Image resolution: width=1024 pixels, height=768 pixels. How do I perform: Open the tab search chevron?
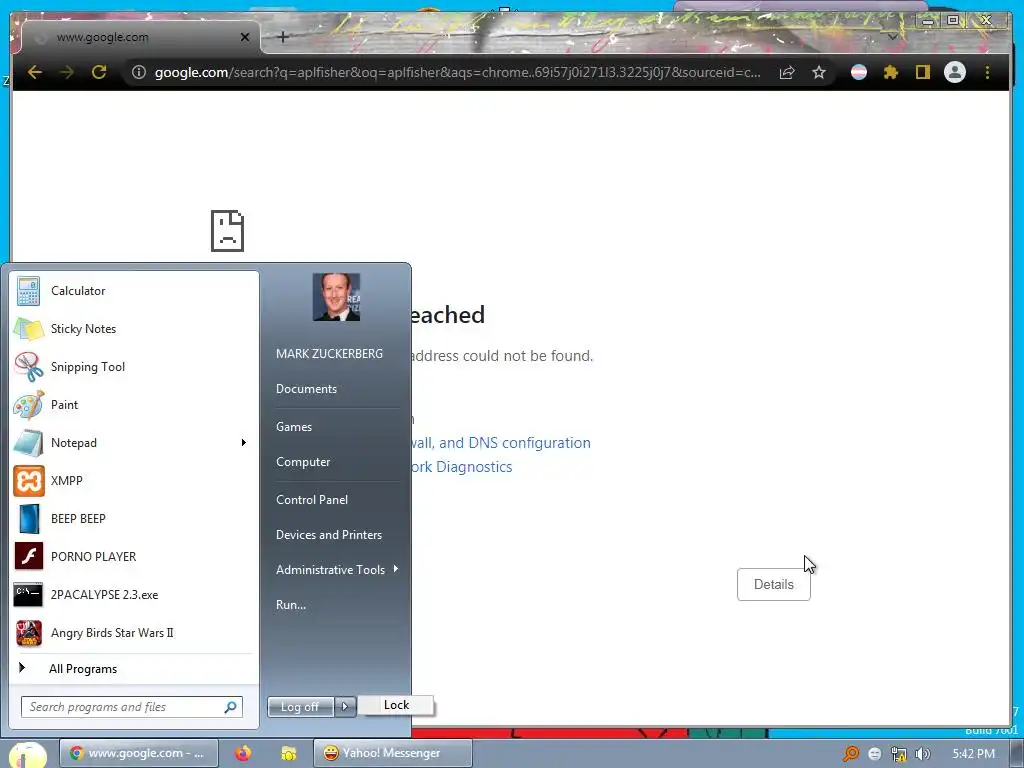(893, 37)
